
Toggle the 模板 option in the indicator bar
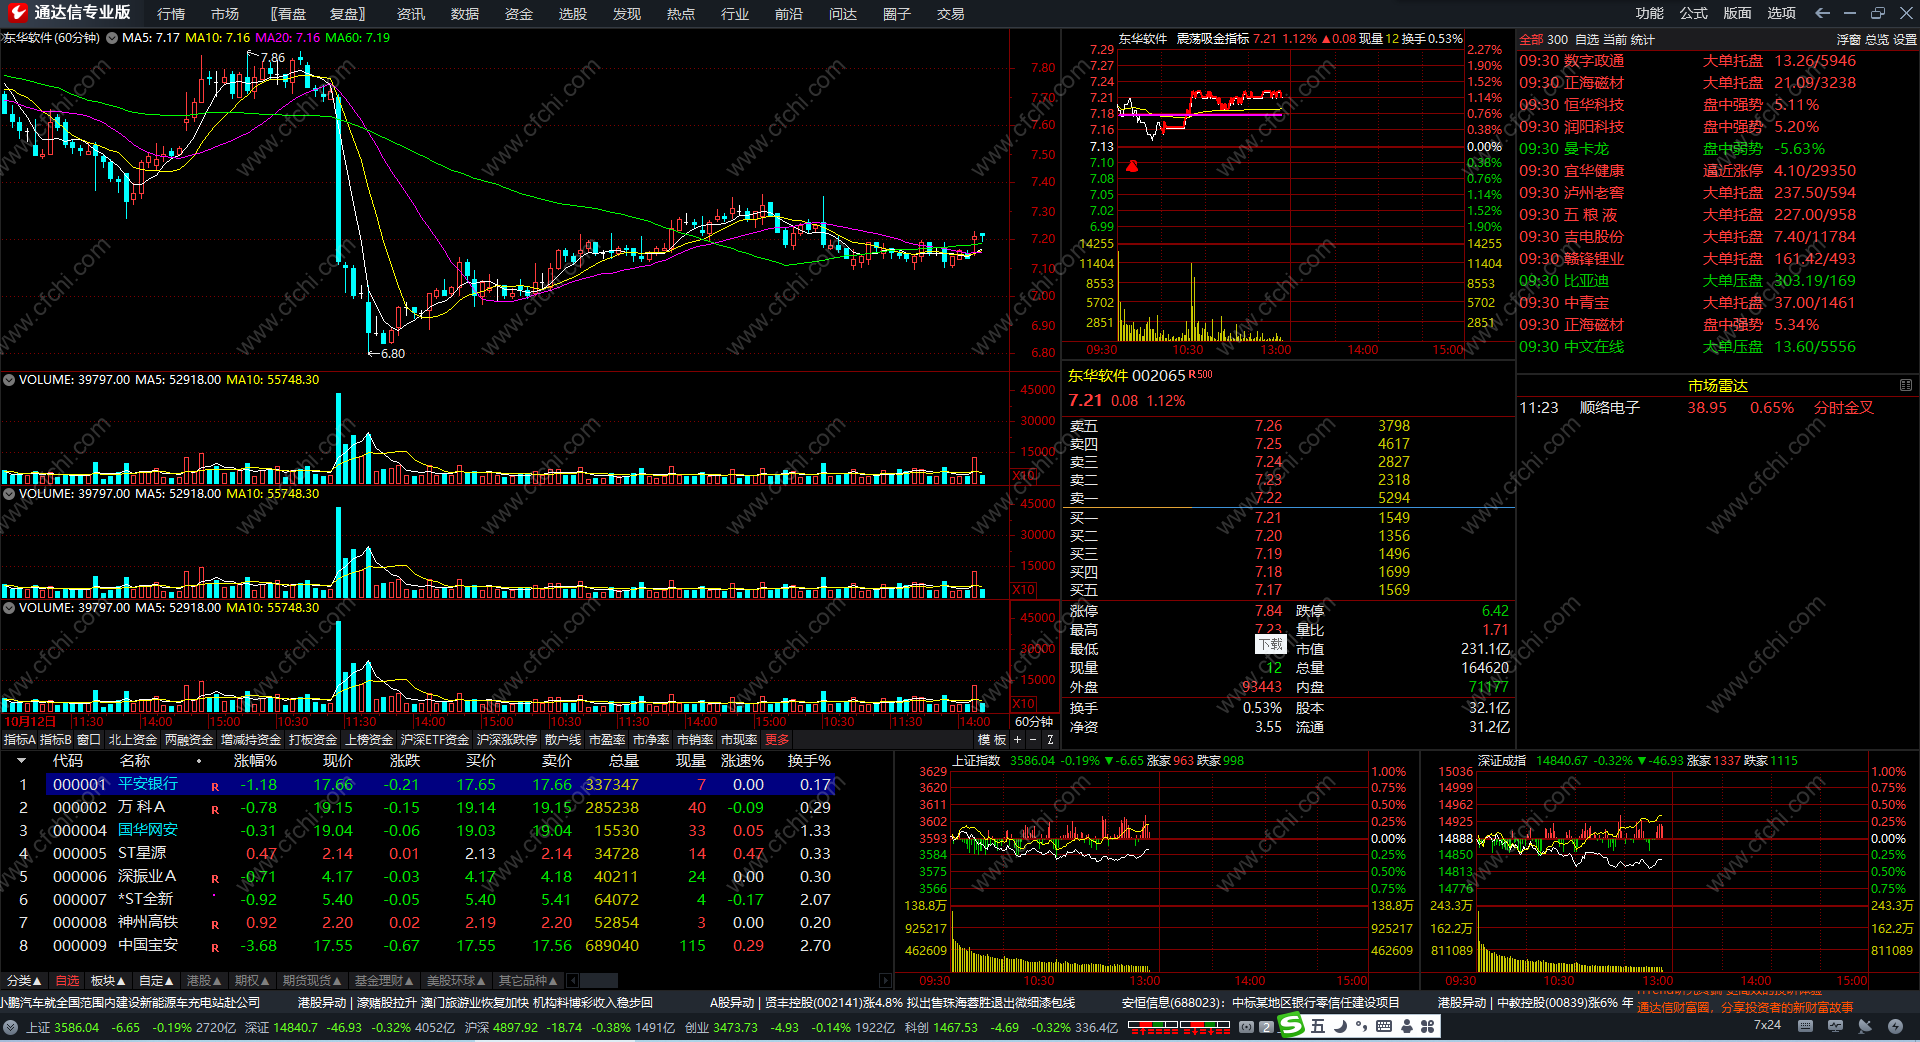(x=992, y=740)
